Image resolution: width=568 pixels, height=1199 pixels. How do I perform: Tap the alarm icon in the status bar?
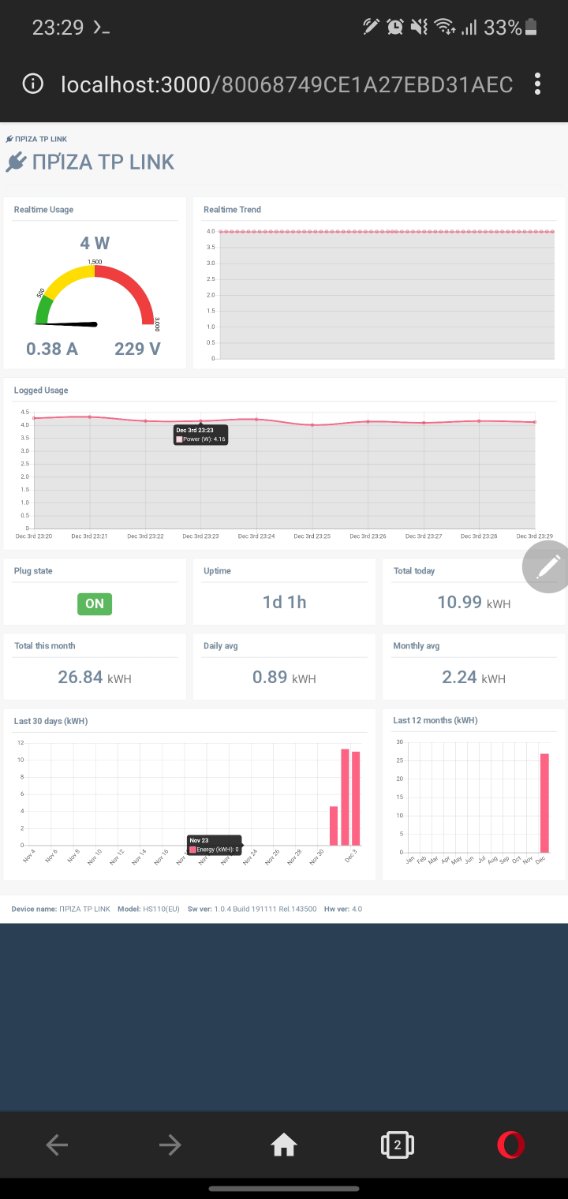[x=394, y=28]
